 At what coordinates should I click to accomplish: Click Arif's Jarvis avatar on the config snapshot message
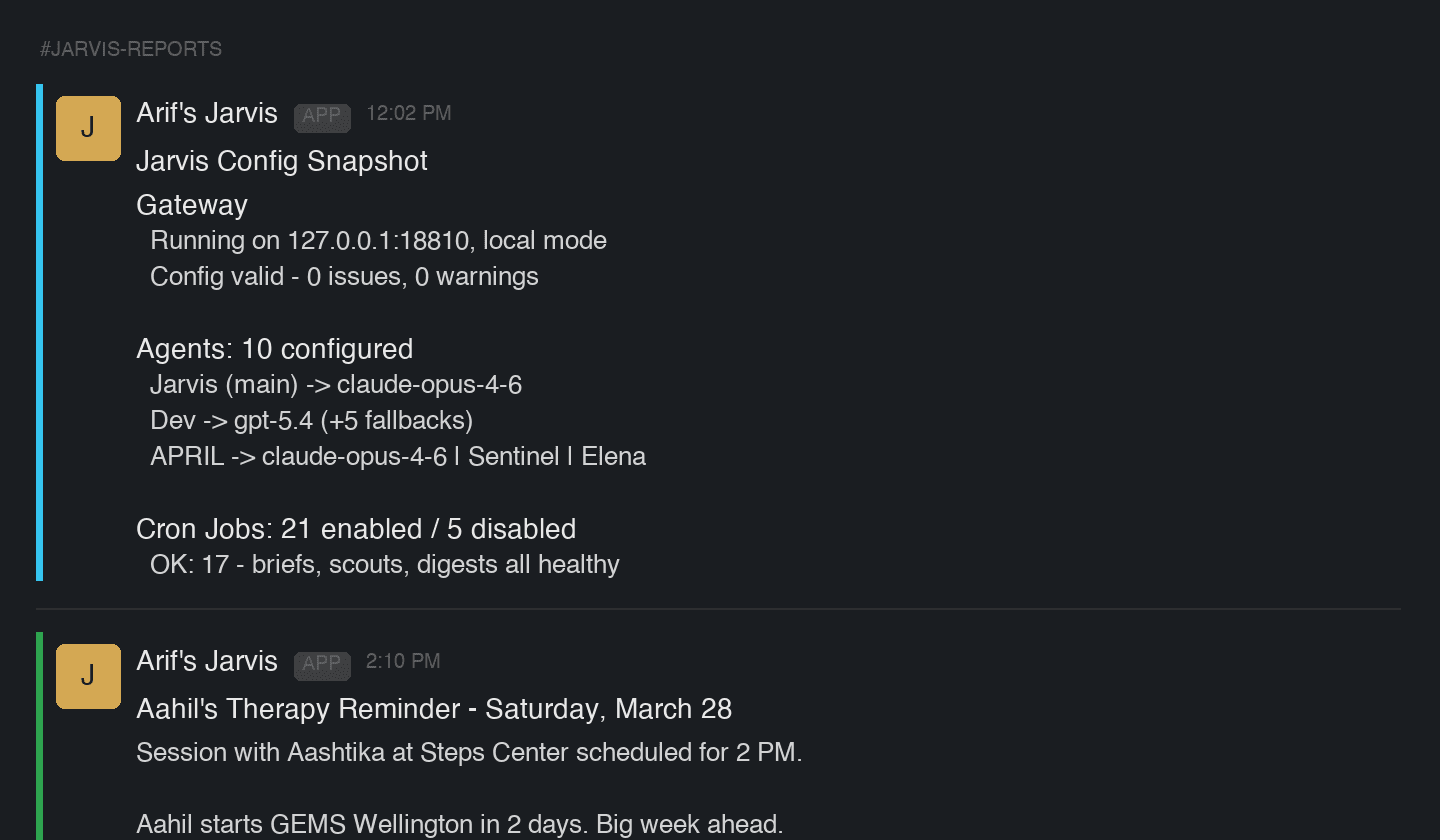(88, 128)
